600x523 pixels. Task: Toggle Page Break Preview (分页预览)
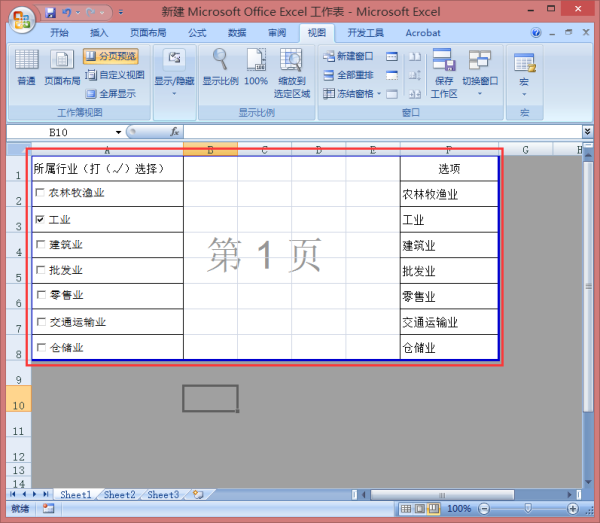[111, 56]
